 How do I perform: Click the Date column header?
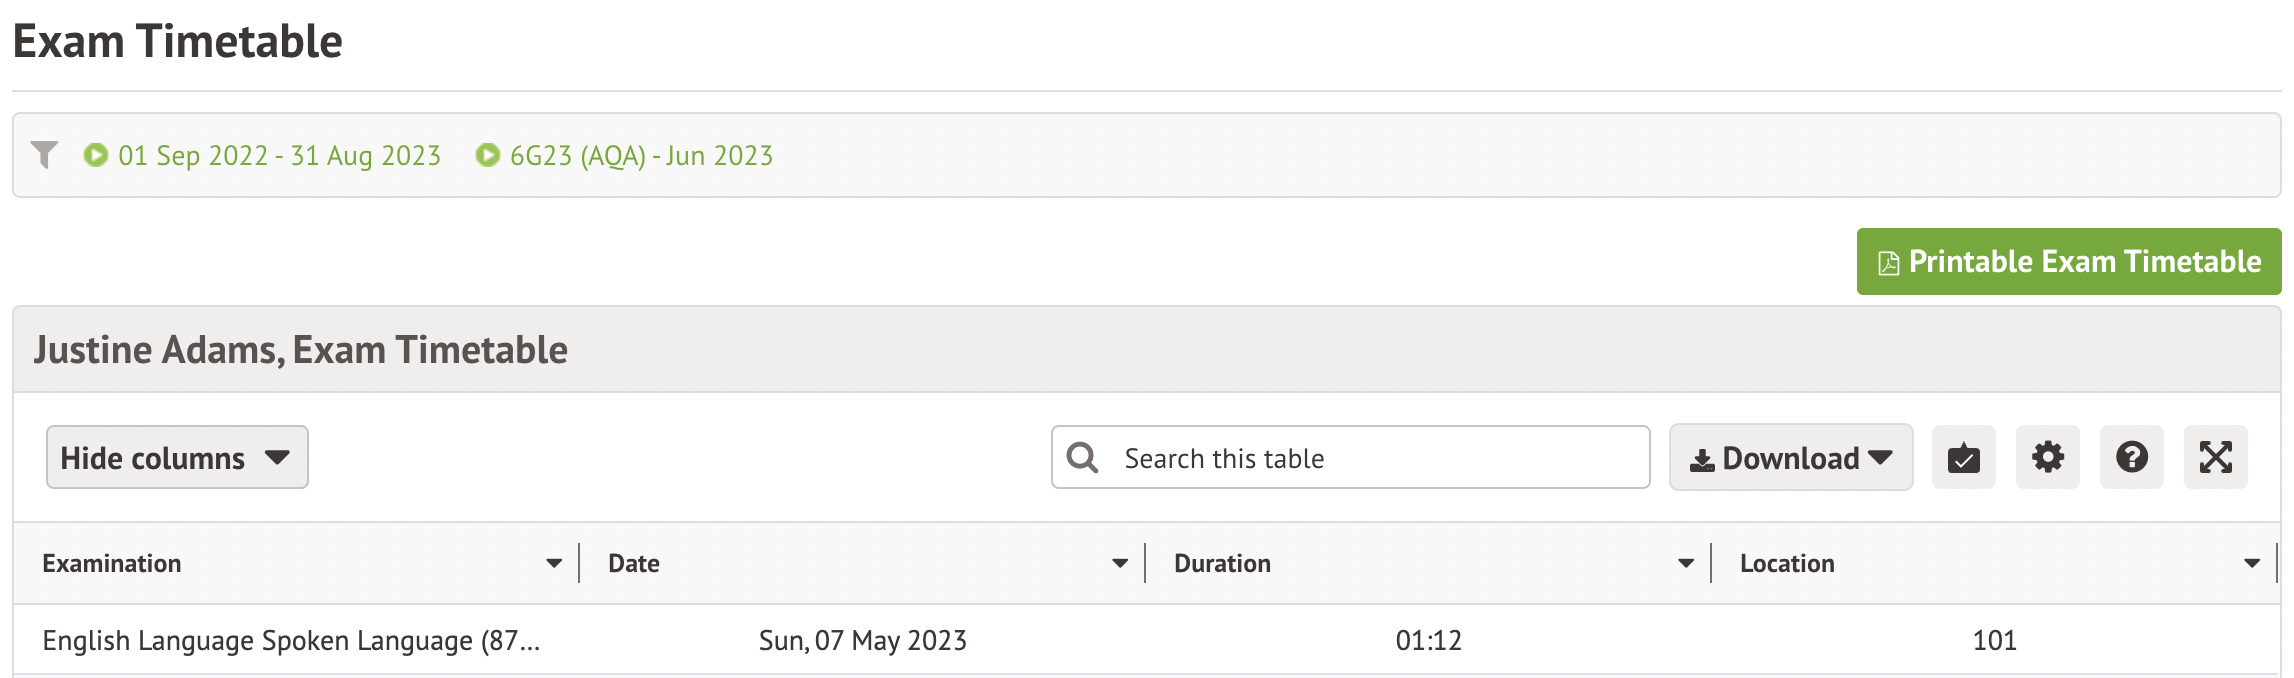pos(634,564)
